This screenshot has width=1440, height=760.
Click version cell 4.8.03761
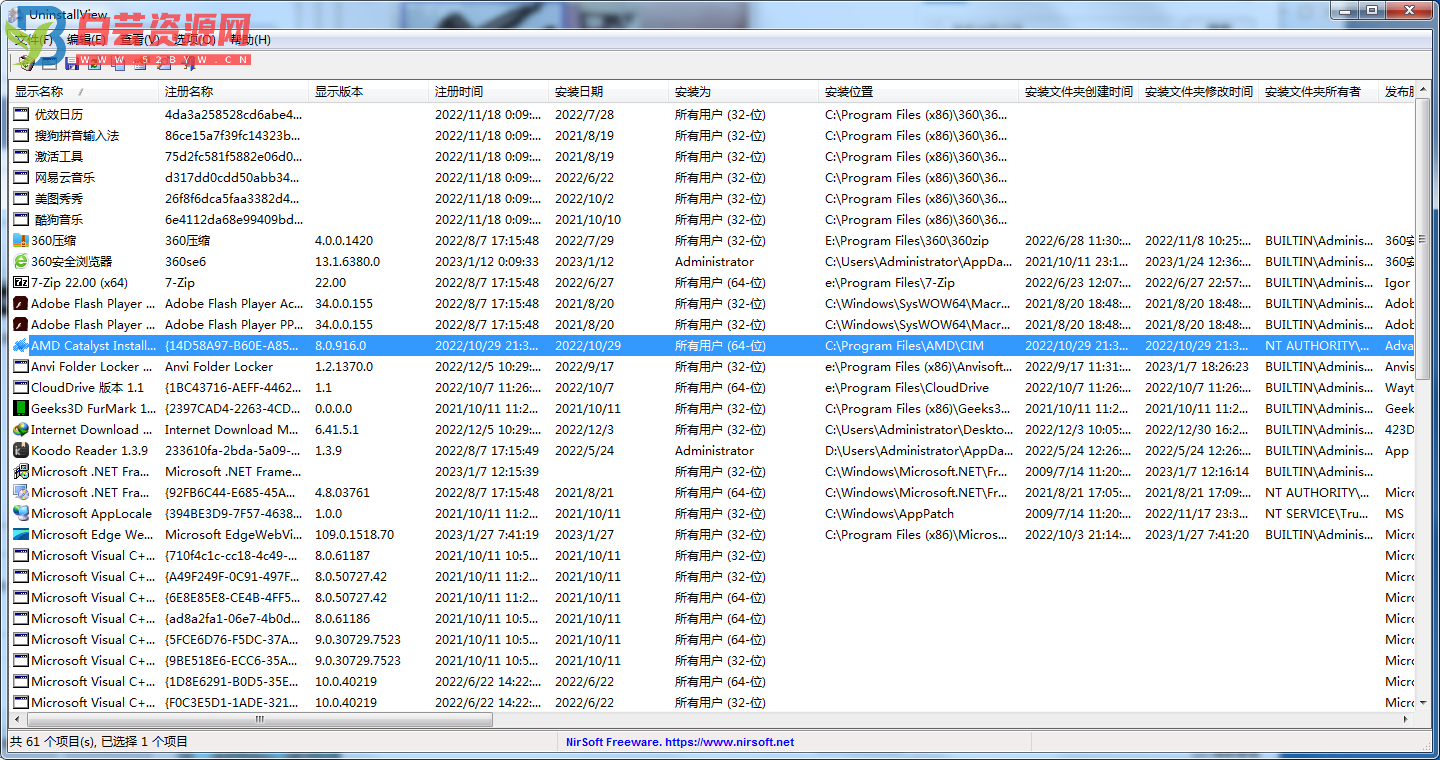point(342,492)
